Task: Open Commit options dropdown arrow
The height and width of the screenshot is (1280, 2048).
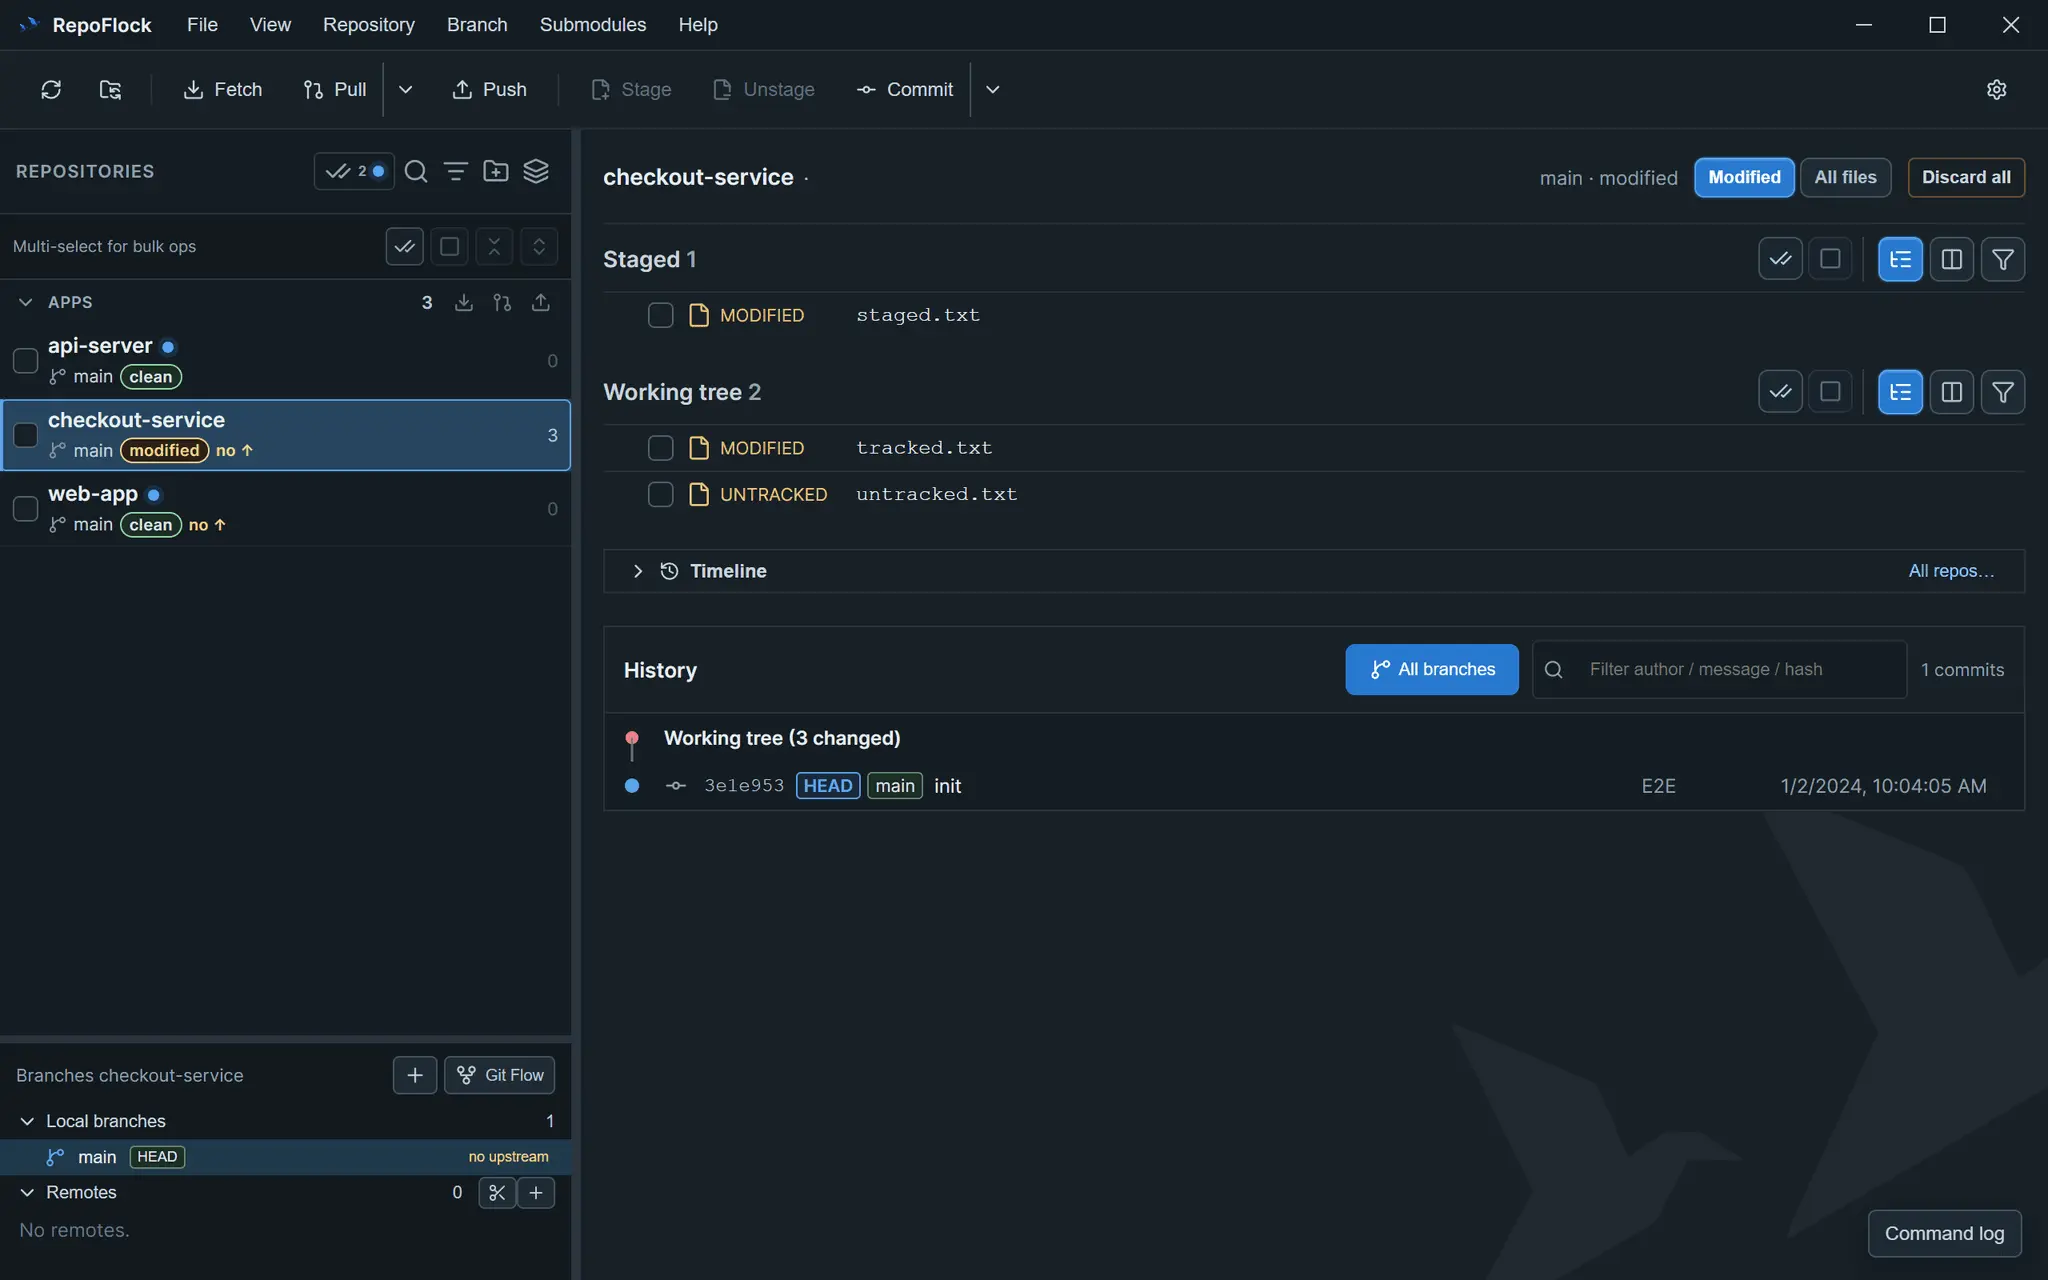Action: point(992,89)
